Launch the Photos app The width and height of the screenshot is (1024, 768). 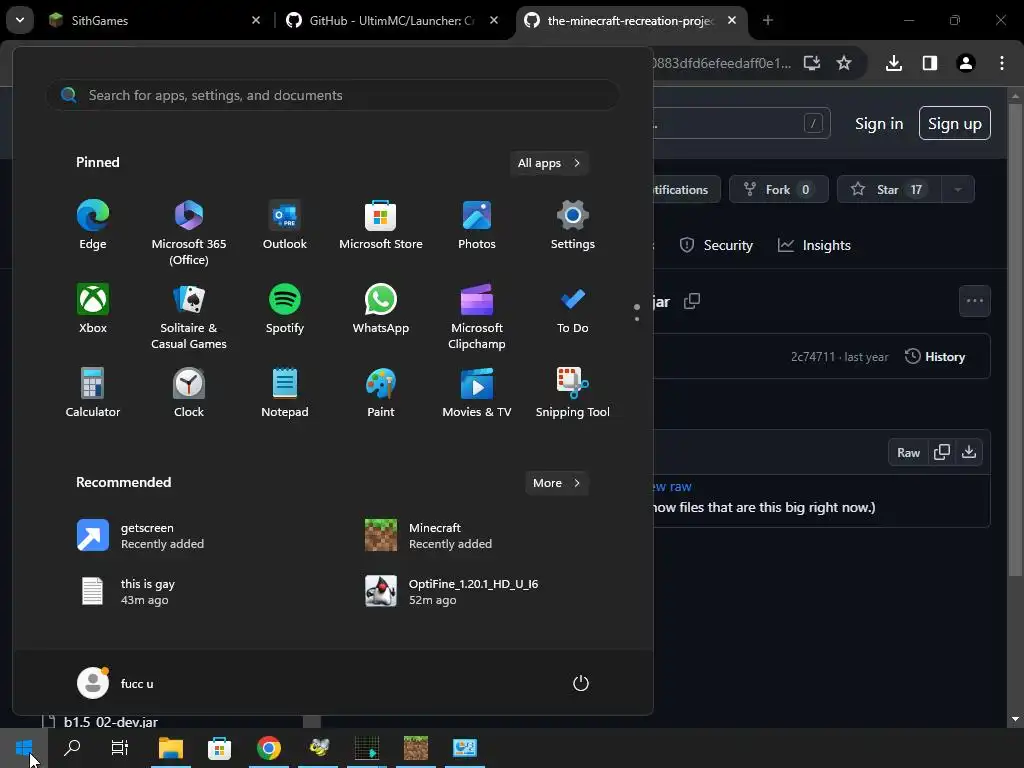[477, 225]
